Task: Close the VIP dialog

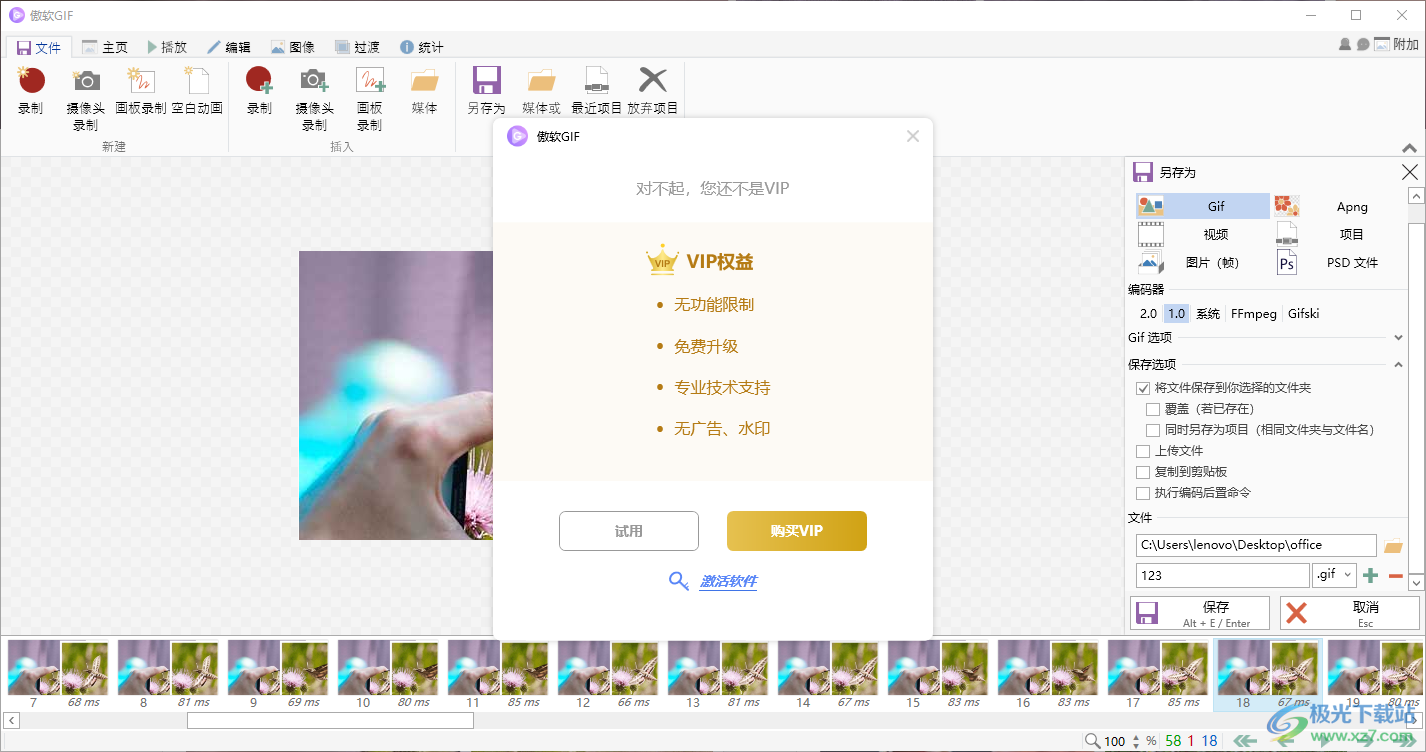Action: point(913,136)
